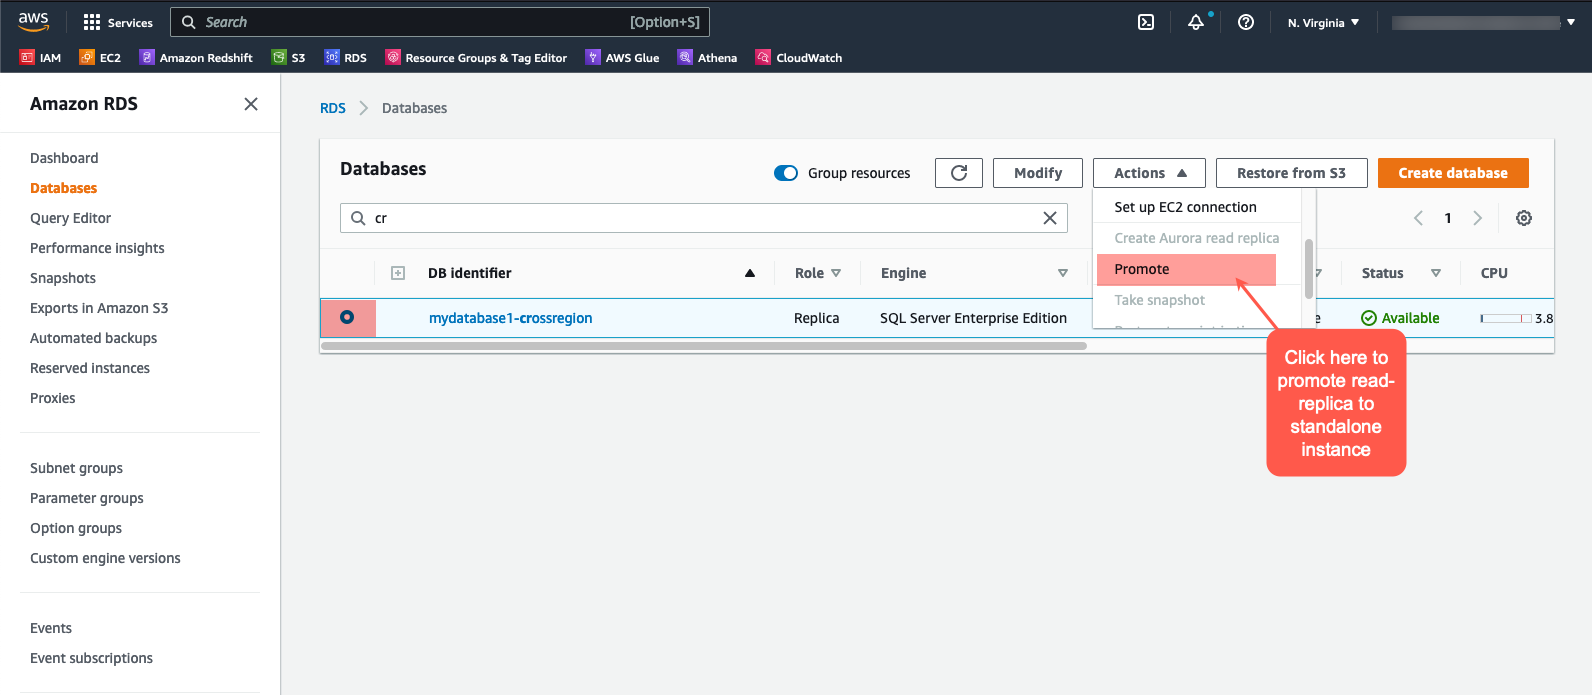Collapse the Actions dropdown
Viewport: 1592px width, 695px height.
(x=1149, y=173)
